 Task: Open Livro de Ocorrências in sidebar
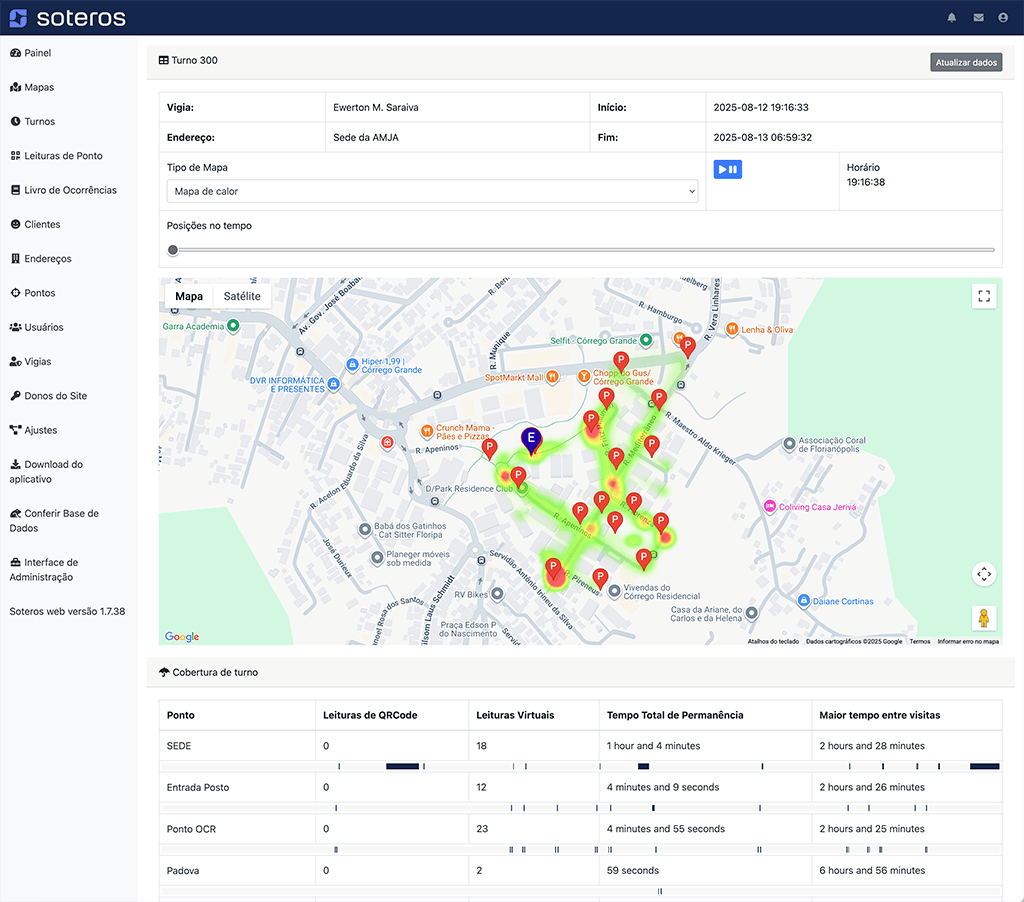[70, 190]
